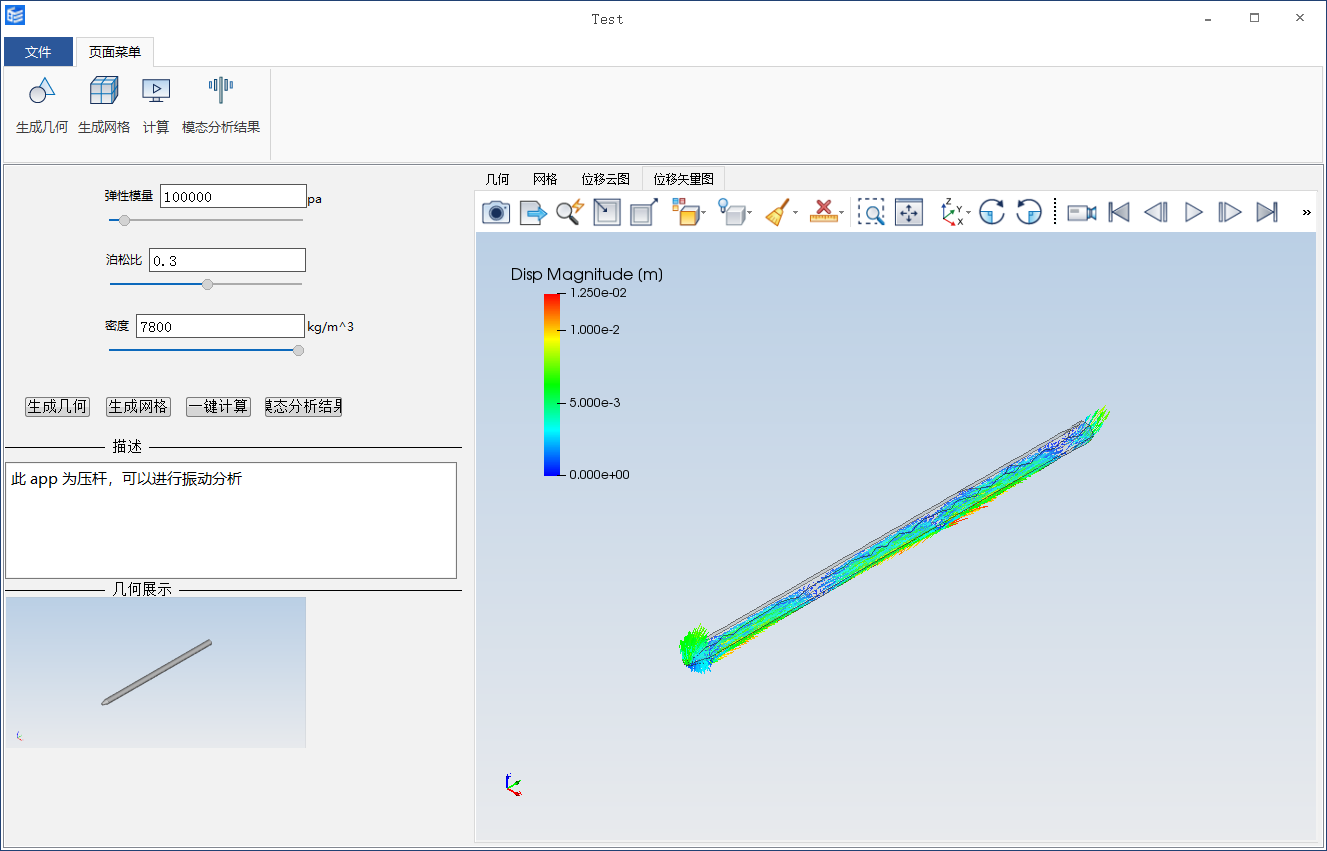
Task: Click the "Disp Magnitude (m)" legend title
Action: 586,274
